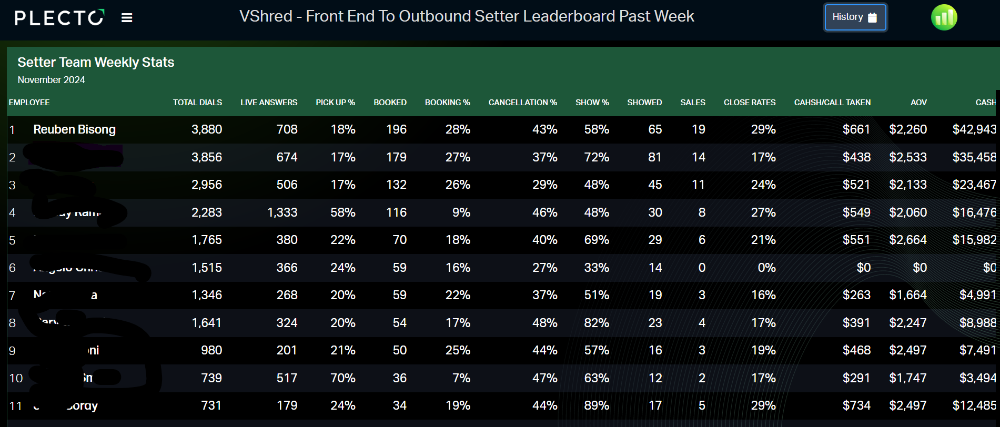Click the green bar chart icon
The width and height of the screenshot is (1000, 427).
tap(944, 17)
